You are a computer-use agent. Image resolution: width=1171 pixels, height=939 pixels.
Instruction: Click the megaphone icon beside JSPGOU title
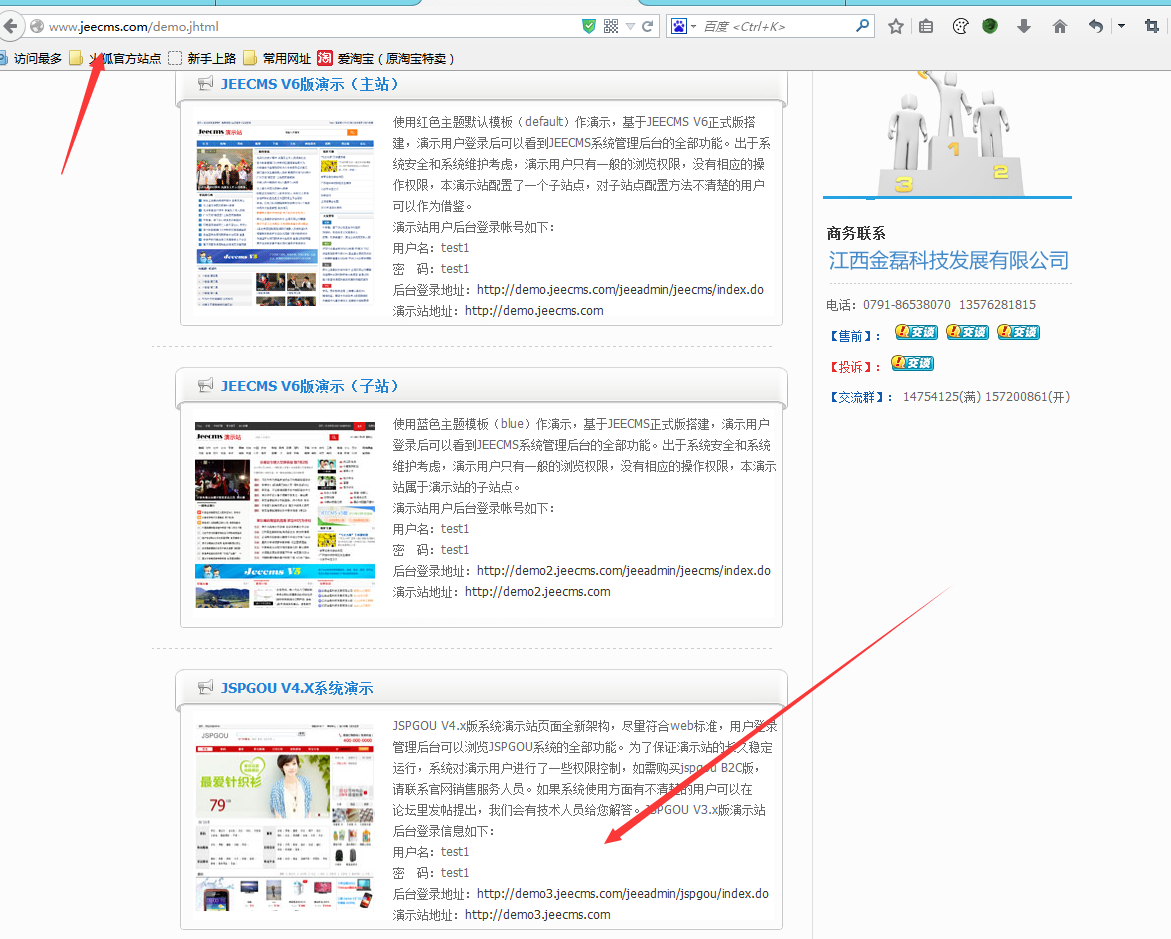tap(205, 687)
